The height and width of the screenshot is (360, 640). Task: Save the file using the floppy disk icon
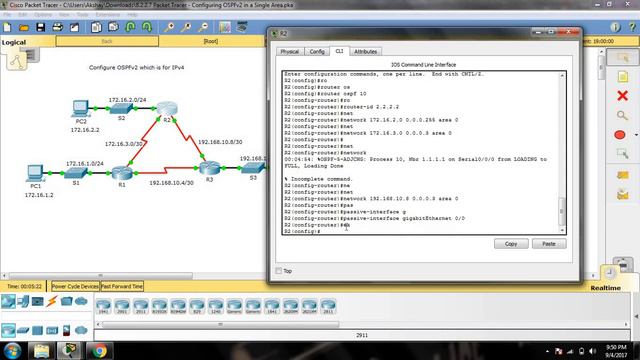[40, 27]
